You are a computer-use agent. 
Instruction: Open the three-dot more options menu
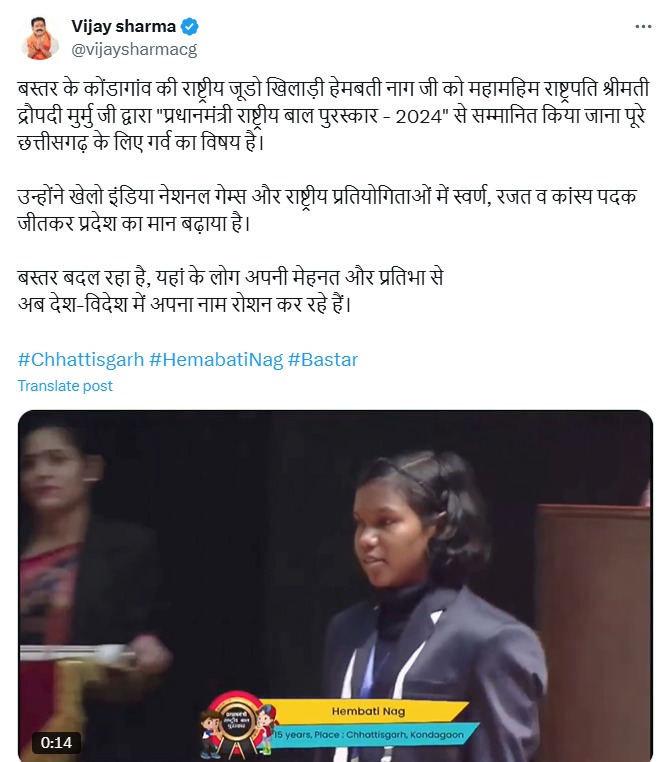click(643, 27)
